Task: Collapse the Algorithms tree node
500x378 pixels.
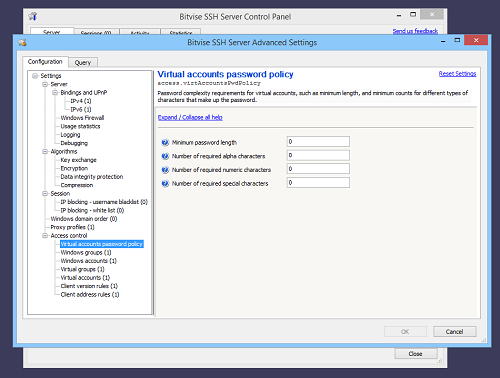Action: (45, 152)
